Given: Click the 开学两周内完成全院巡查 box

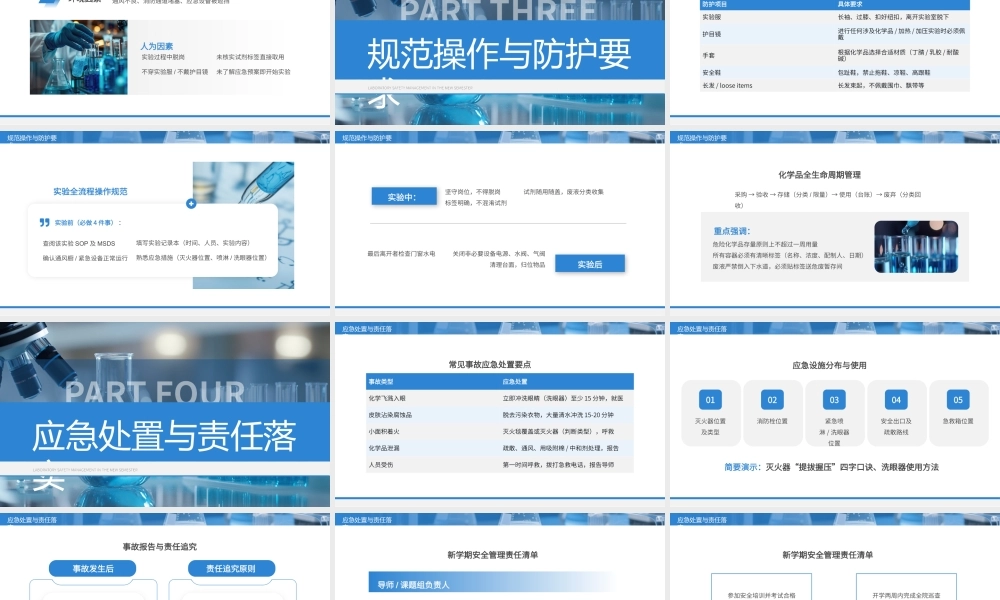Looking at the screenshot, I should tap(906, 587).
